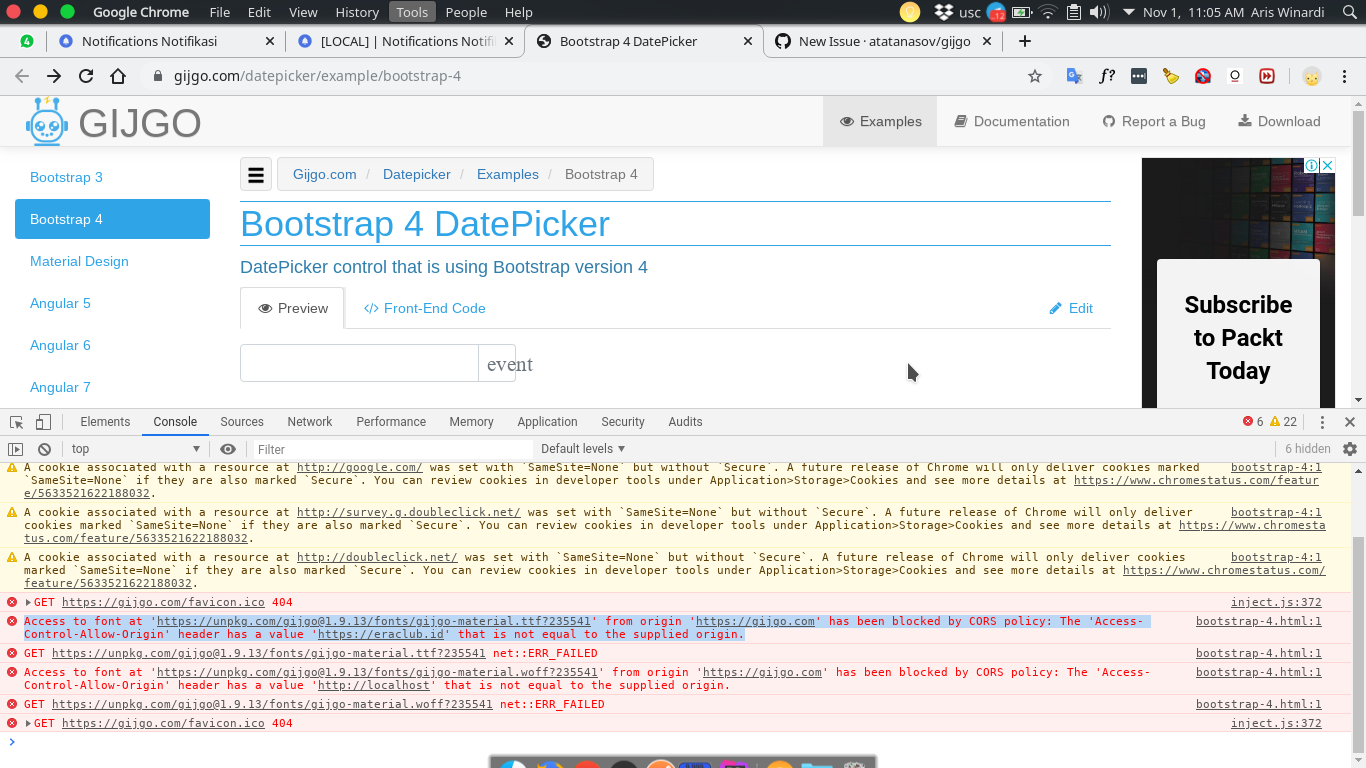Clear the console messages
Screen dimensions: 1366x768
tap(43, 448)
